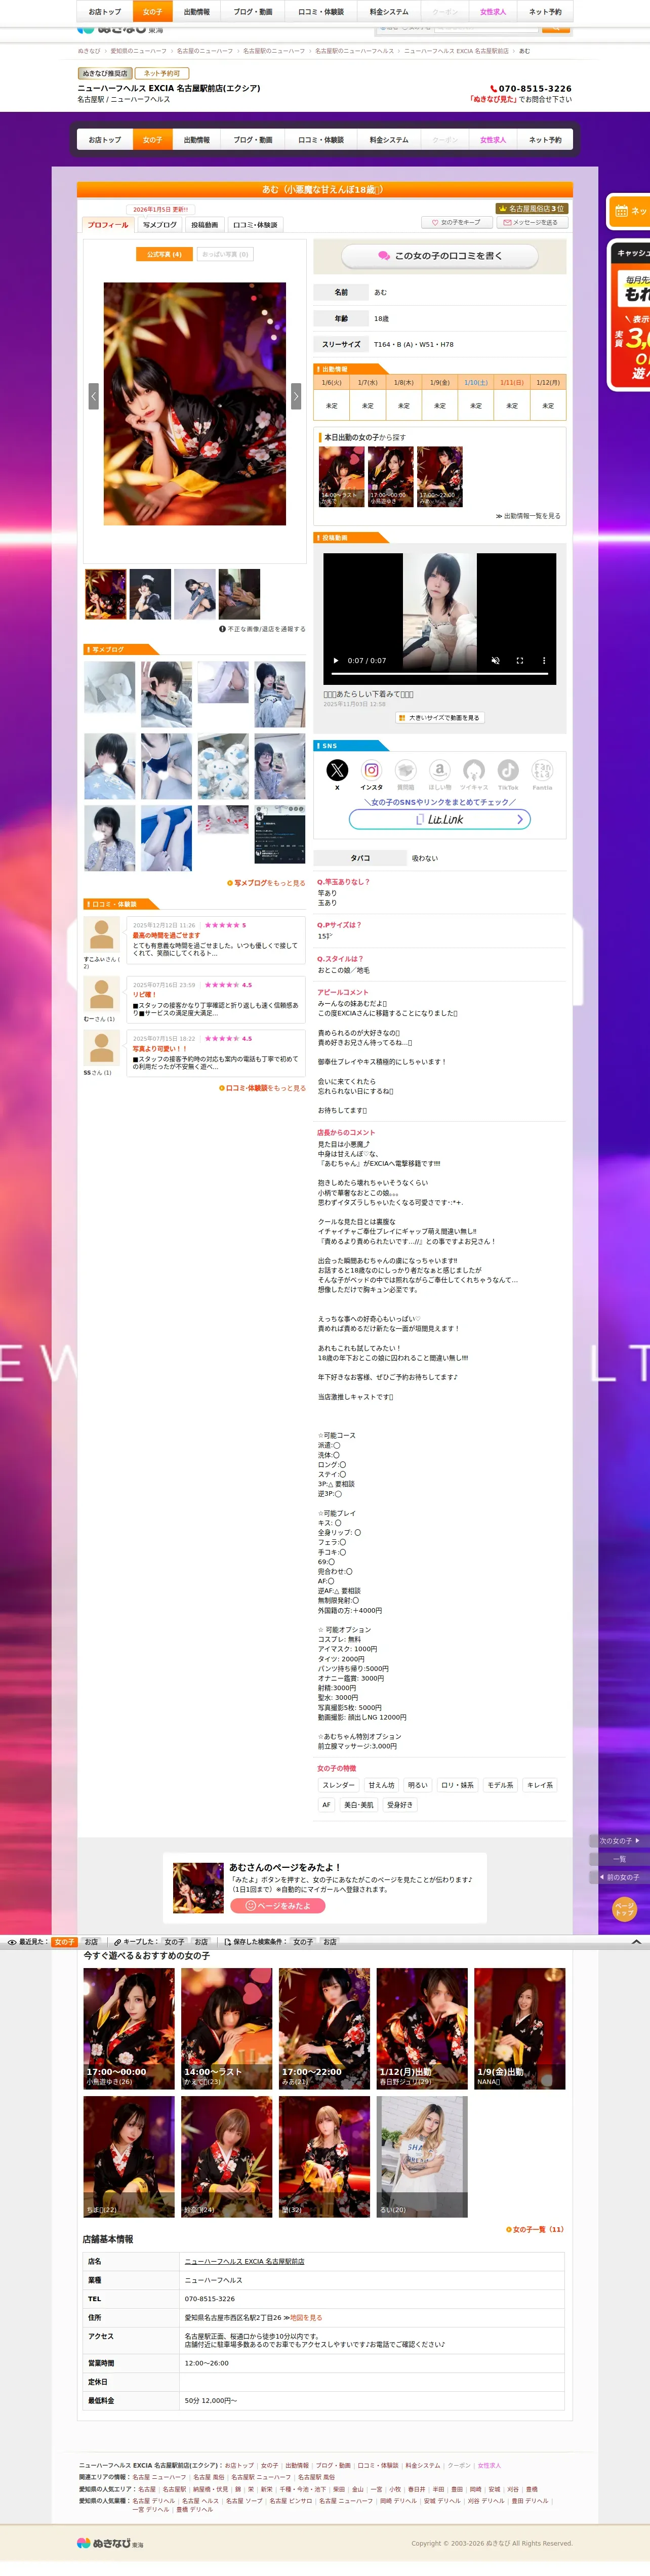
Task: Click the orange calendar icon on the right edge
Action: coord(621,211)
